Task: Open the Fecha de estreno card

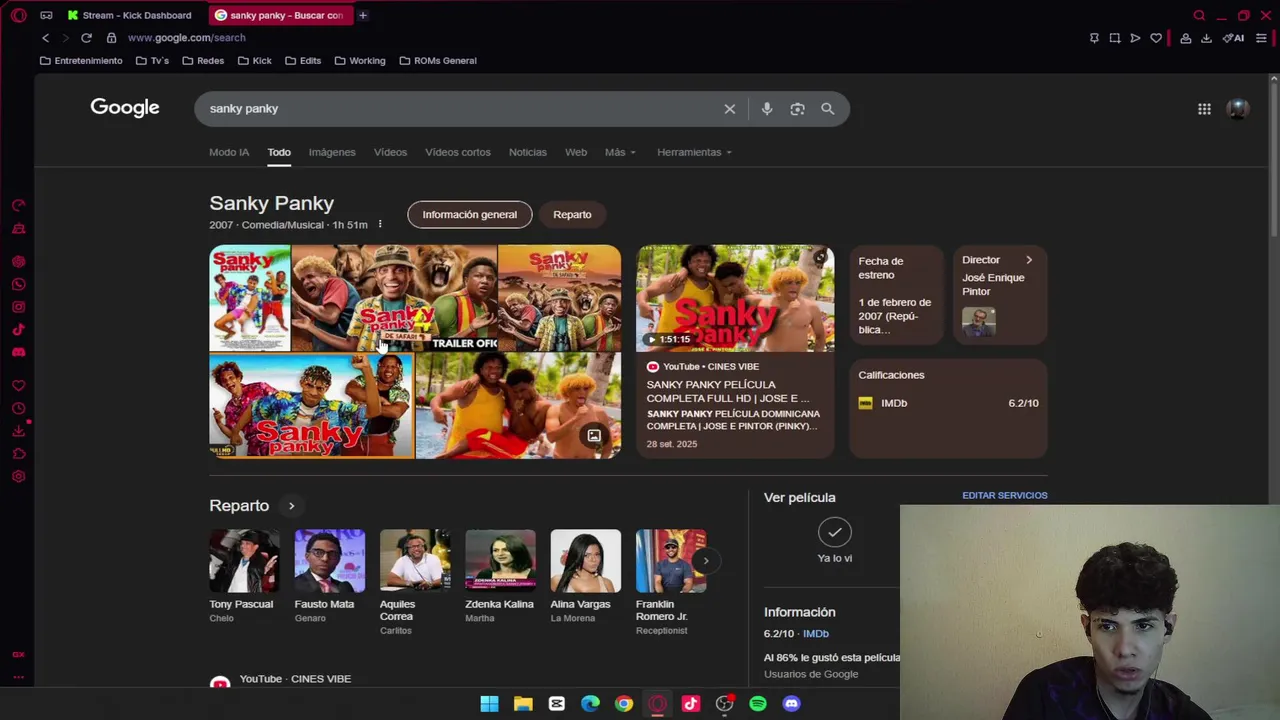Action: 896,296
